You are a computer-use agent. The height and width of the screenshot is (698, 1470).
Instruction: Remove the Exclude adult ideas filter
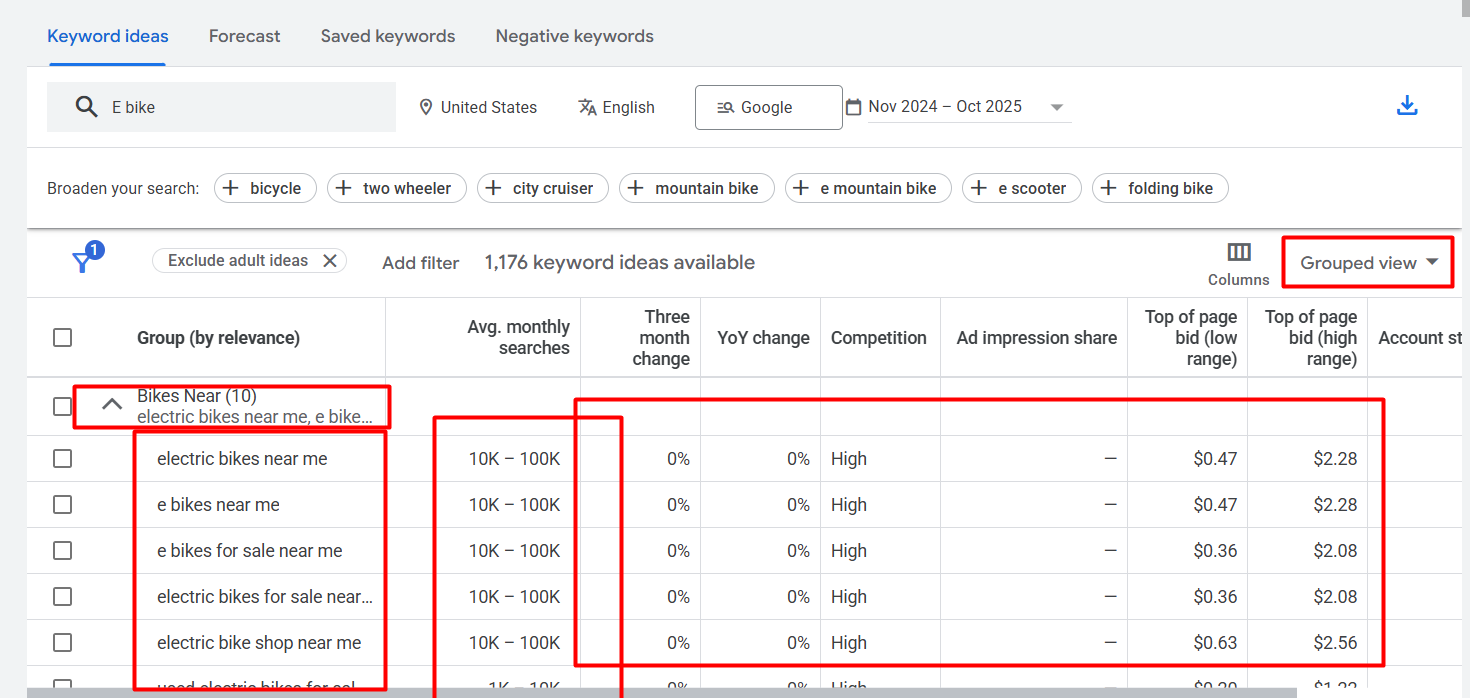point(329,261)
